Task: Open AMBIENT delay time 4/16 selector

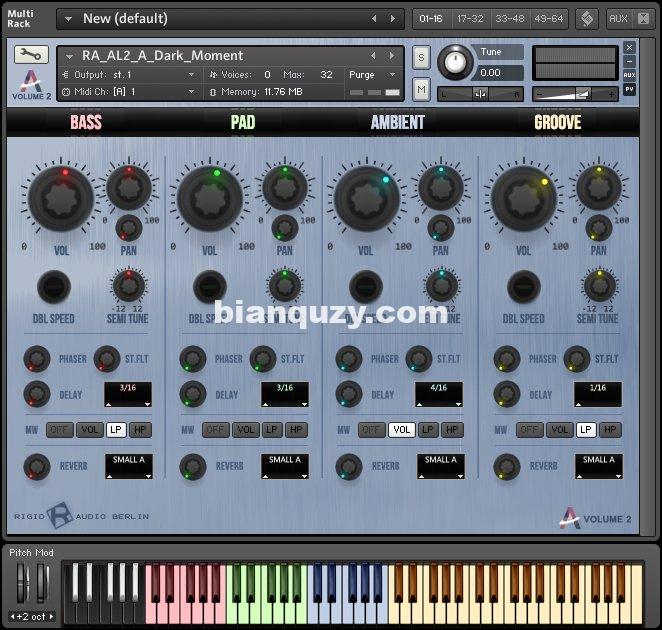Action: 439,394
